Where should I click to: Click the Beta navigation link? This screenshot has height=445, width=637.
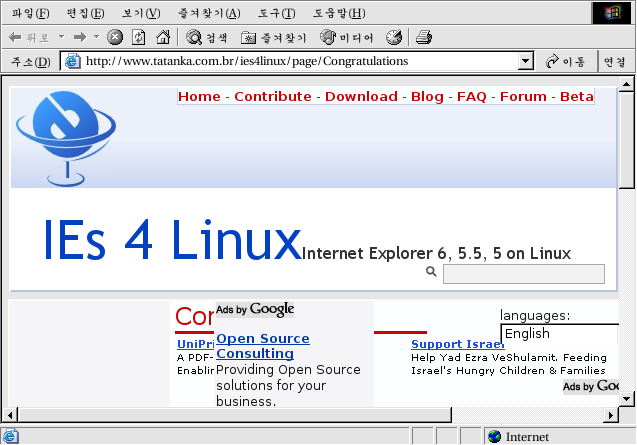[x=576, y=97]
